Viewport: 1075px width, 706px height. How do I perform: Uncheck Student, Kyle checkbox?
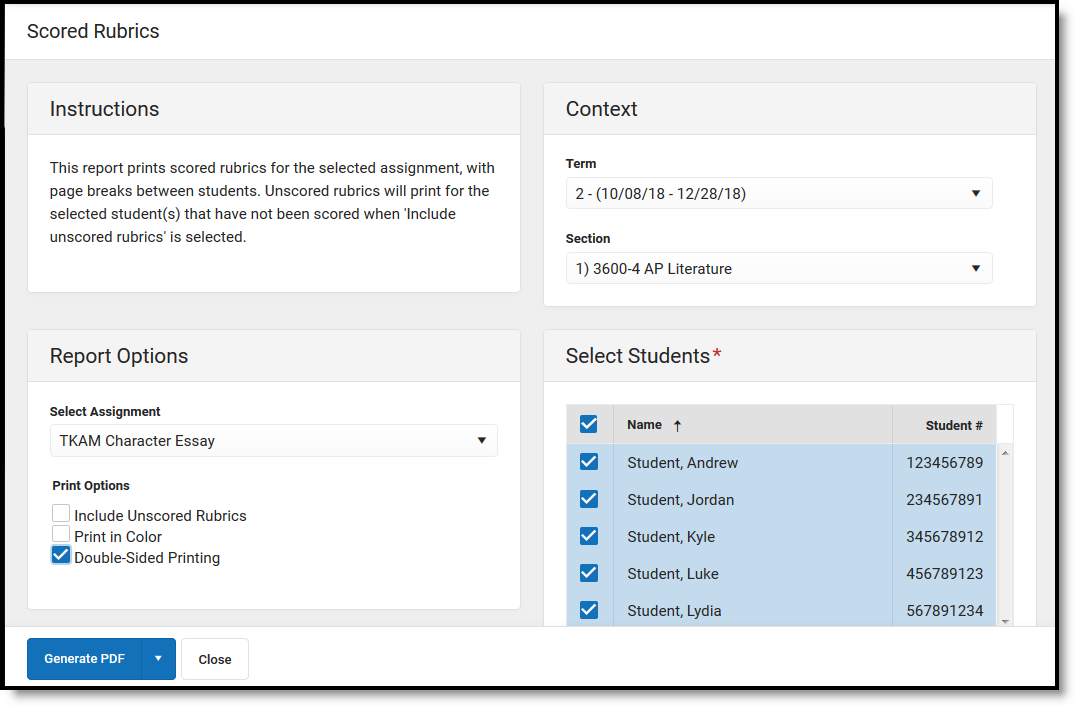(589, 536)
